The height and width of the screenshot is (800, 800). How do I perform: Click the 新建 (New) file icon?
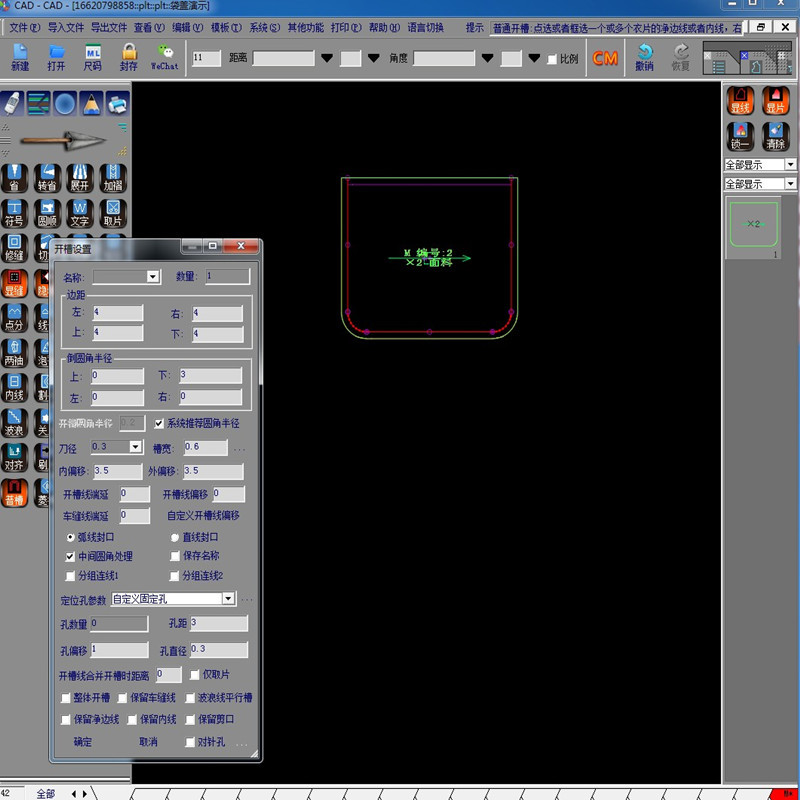coord(20,56)
